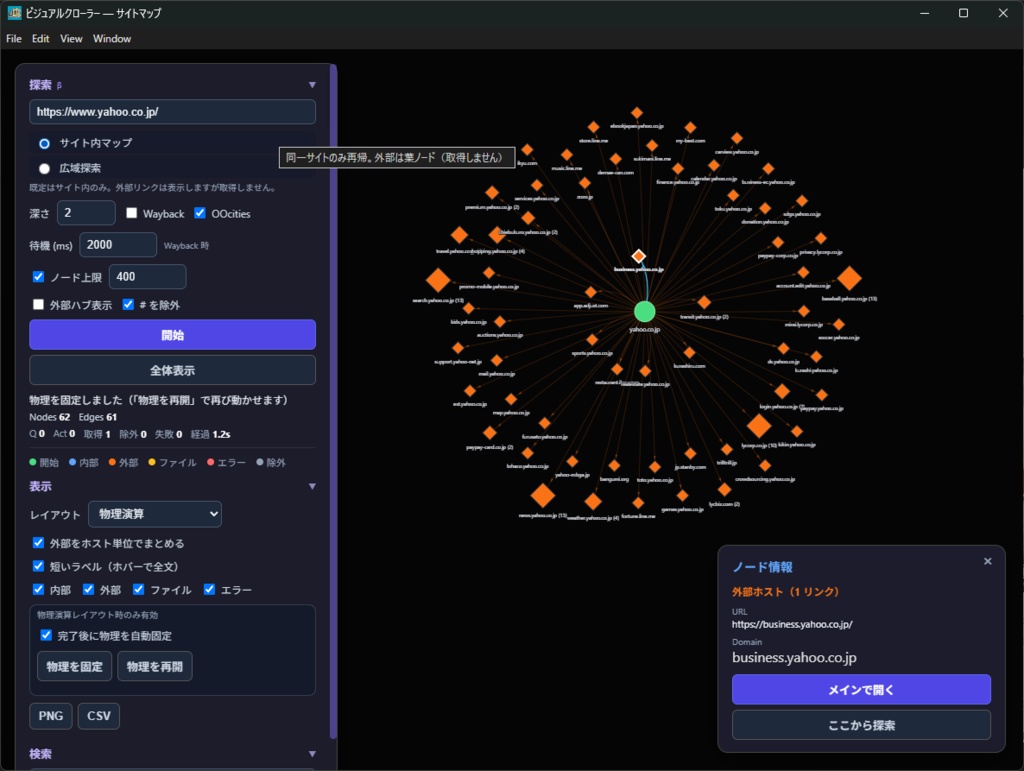The image size is (1024, 771).
Task: Select the baseball.yahoo.co.jp (13) diamond node
Action: click(x=849, y=278)
